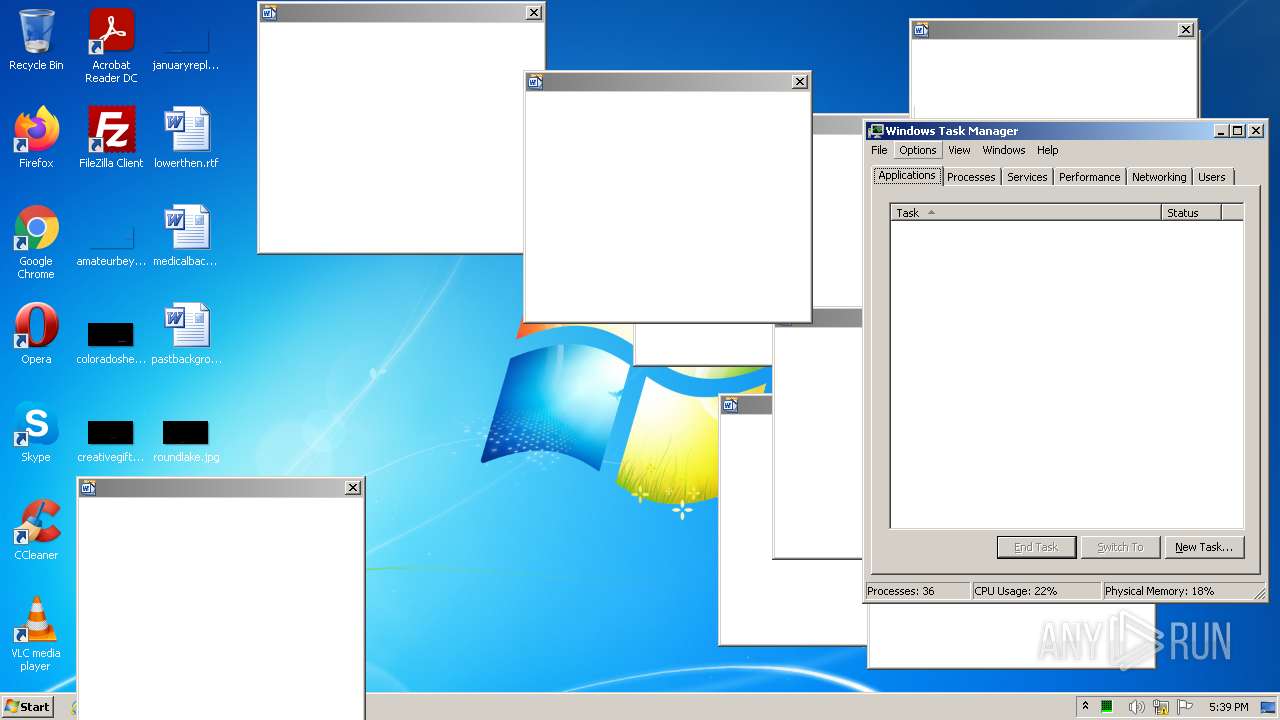Click the greyed Switch To button

point(1120,547)
